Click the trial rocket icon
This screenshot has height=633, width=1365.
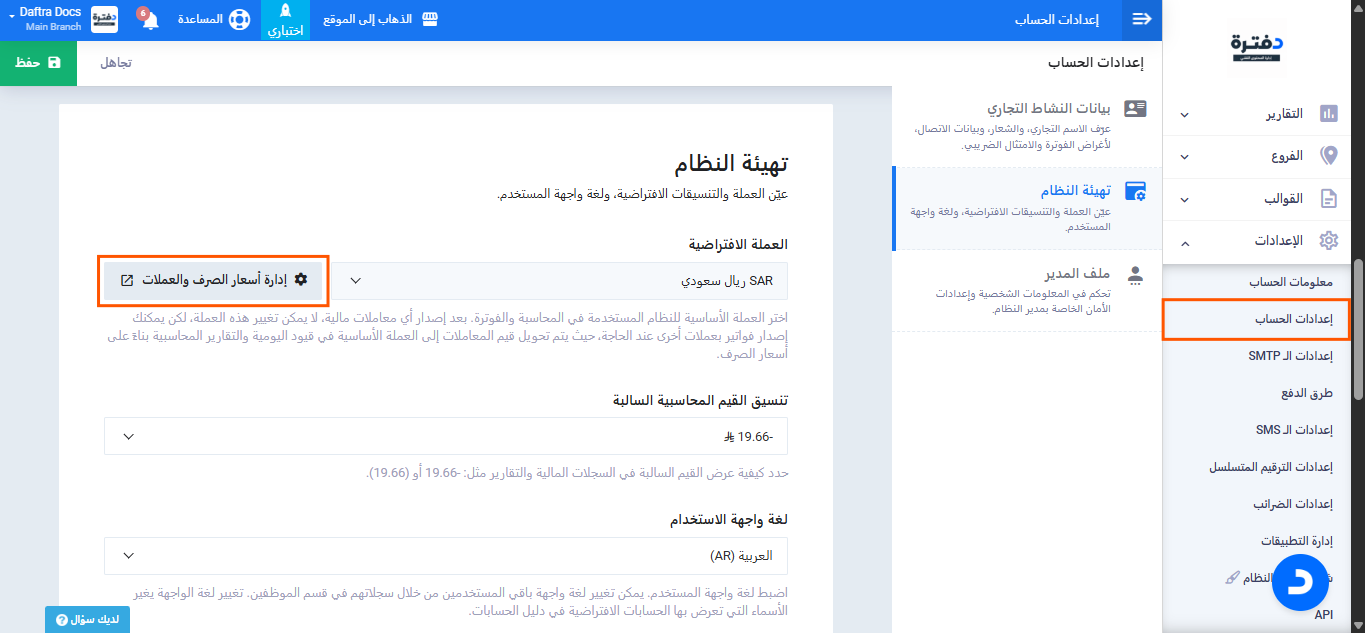(285, 13)
